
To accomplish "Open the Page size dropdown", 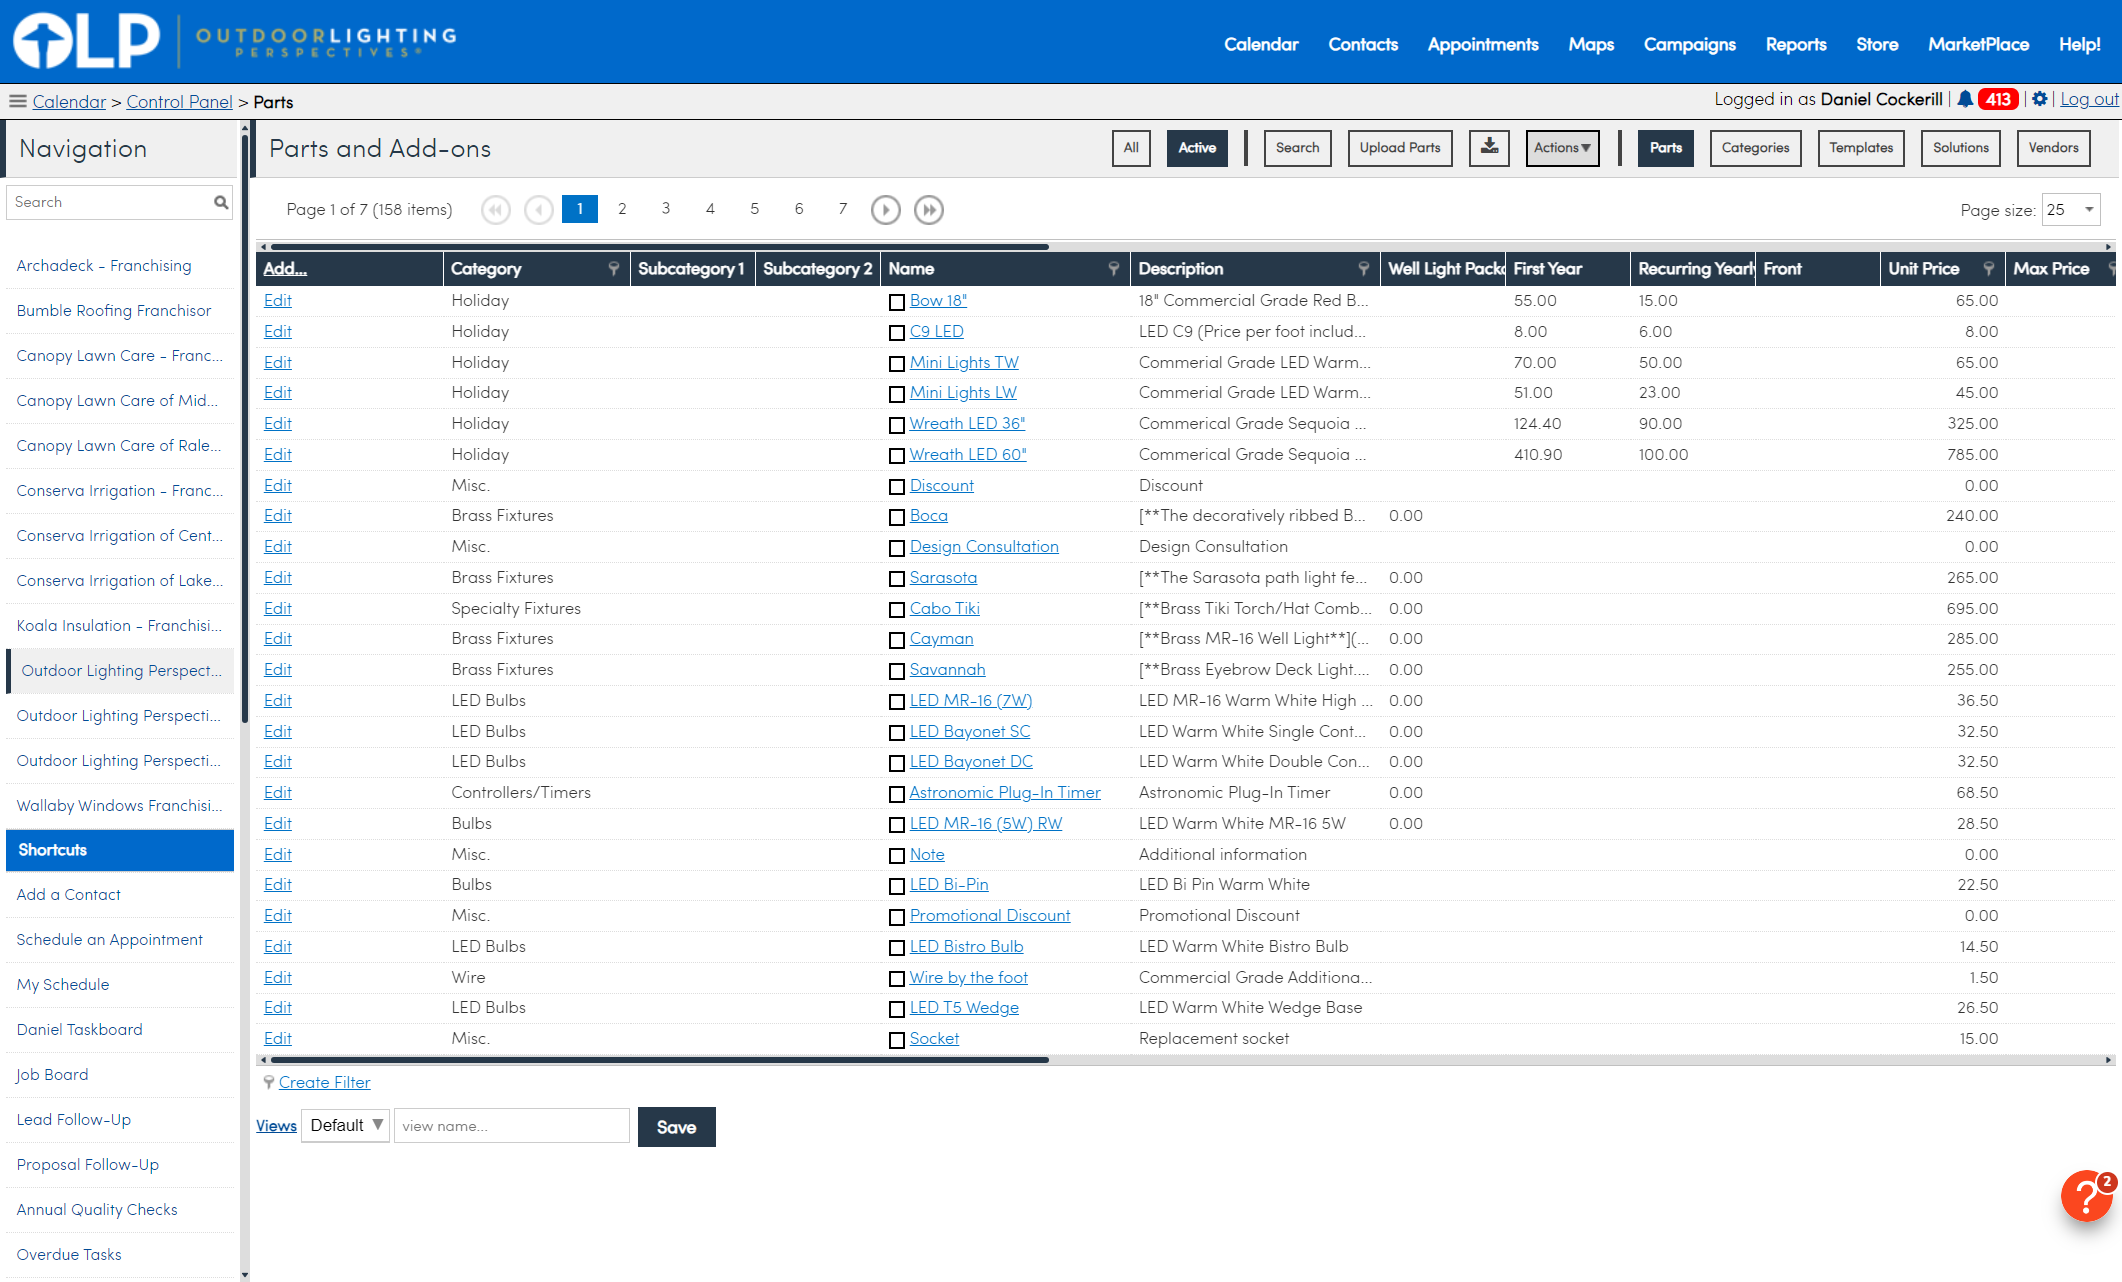I will pyautogui.click(x=2071, y=210).
